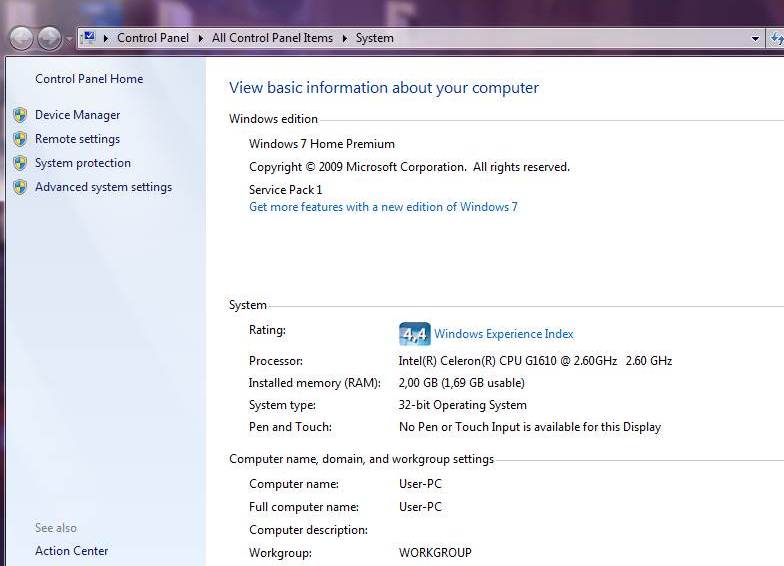Open Windows Experience Index link
This screenshot has height=566, width=784.
[x=504, y=334]
